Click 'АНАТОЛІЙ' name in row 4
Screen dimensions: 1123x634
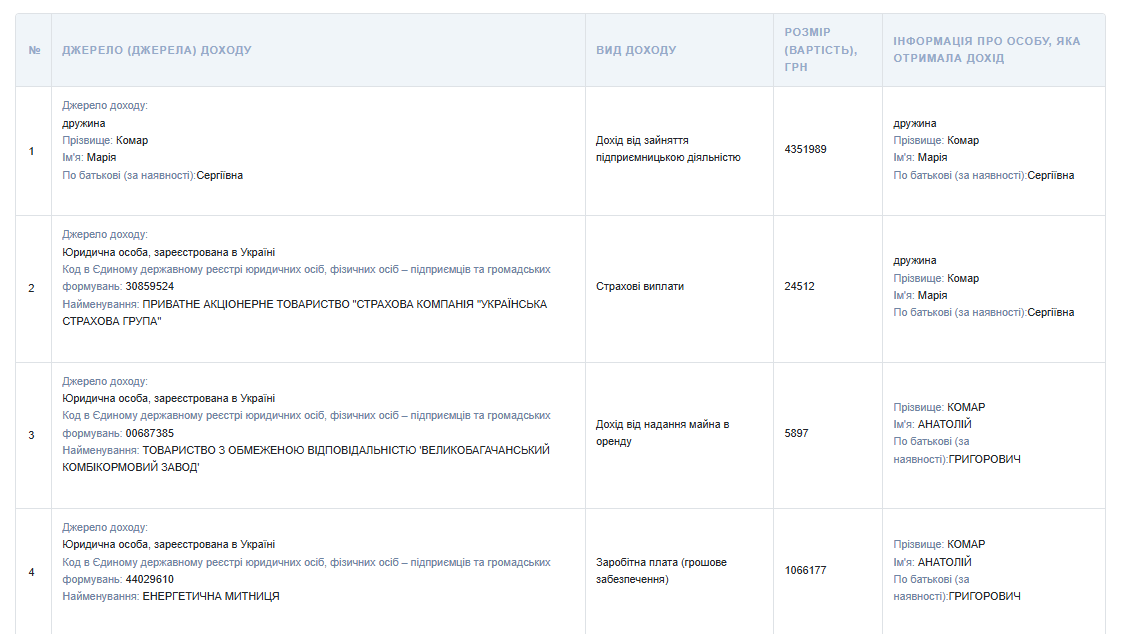coord(945,562)
